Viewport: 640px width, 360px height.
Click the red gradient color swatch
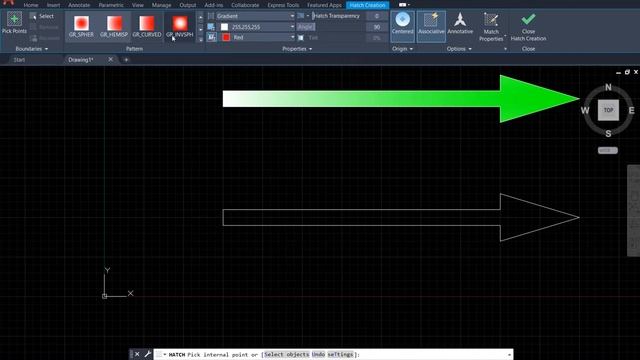click(226, 38)
